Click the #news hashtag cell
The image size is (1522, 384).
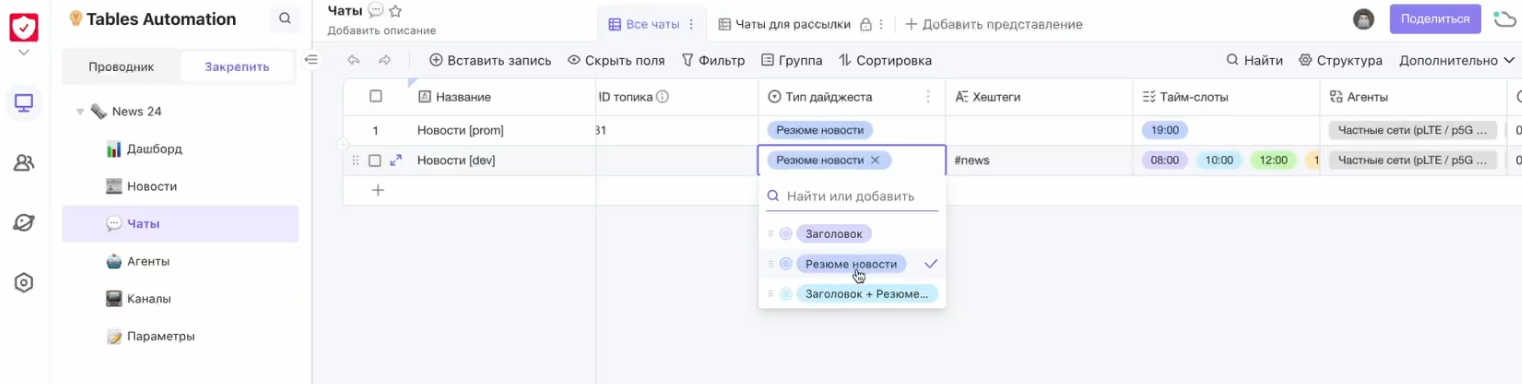point(1039,160)
